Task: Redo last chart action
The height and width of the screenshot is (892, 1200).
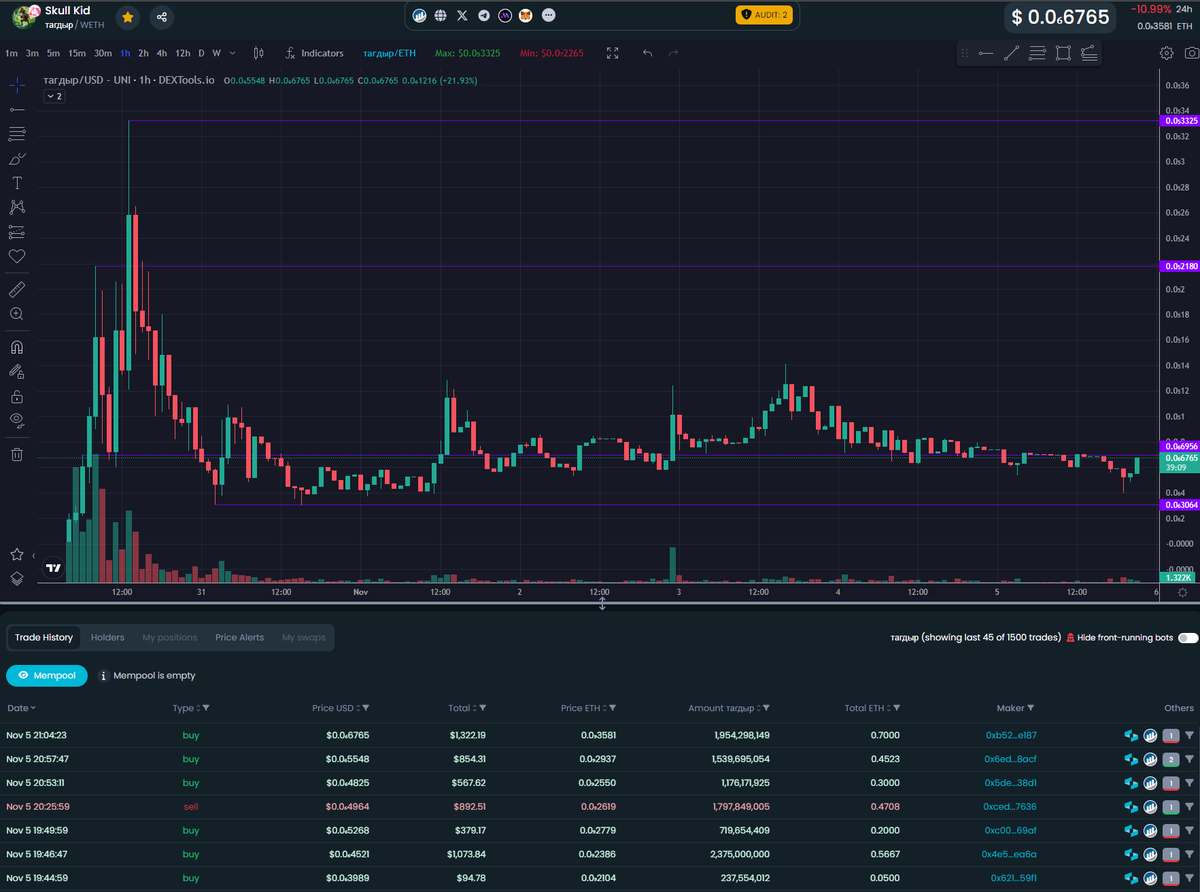Action: click(x=673, y=53)
